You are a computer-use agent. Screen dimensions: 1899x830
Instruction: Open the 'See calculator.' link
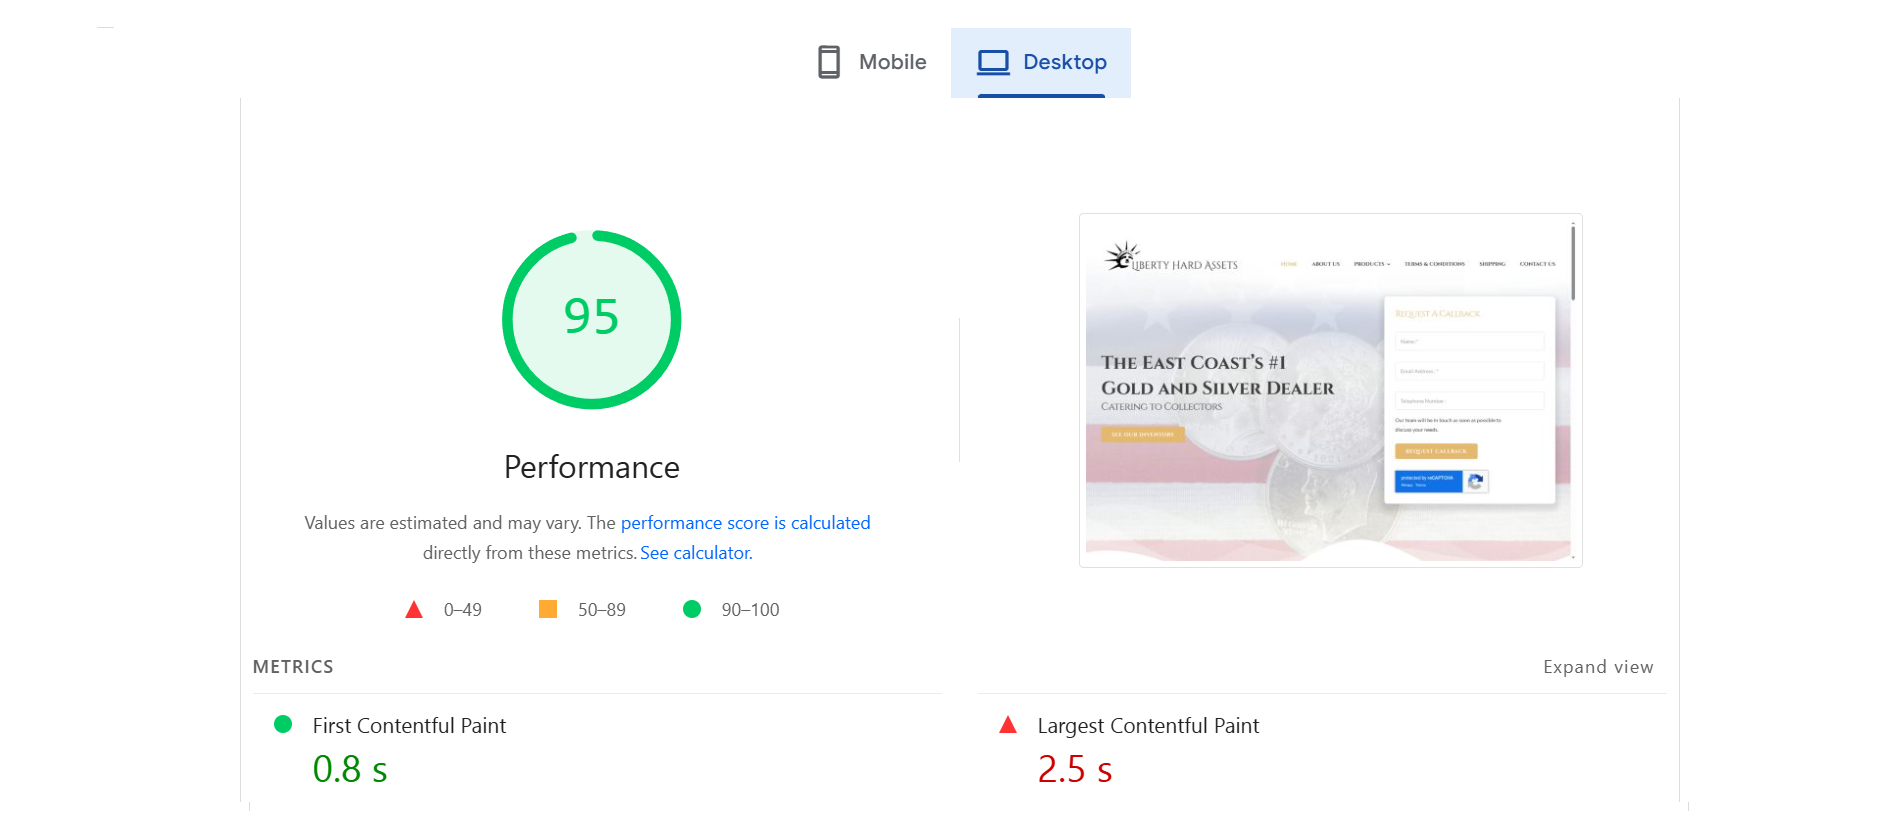696,553
